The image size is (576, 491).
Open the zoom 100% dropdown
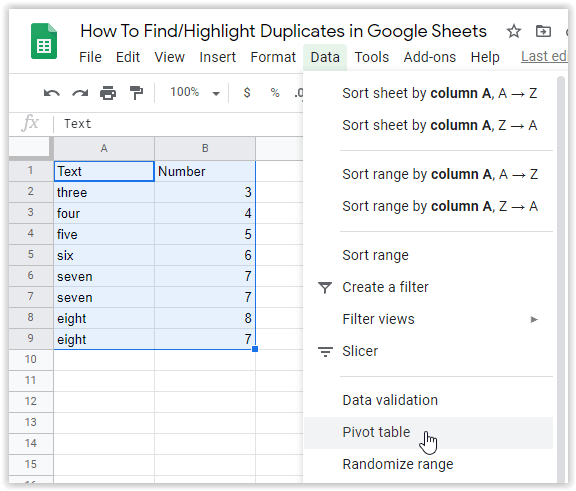click(195, 92)
